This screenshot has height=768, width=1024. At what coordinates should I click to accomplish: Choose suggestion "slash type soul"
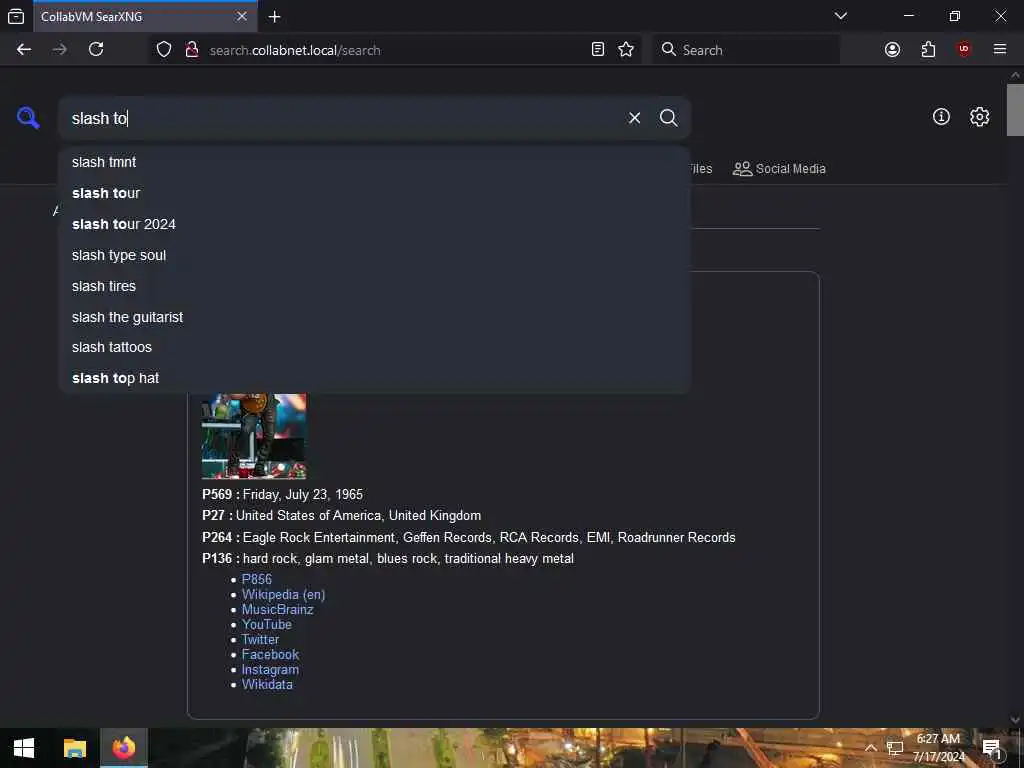[374, 255]
